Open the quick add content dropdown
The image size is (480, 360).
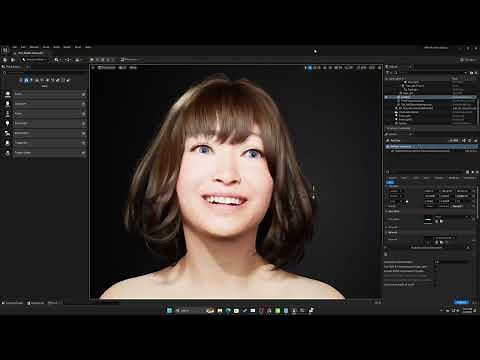point(57,60)
